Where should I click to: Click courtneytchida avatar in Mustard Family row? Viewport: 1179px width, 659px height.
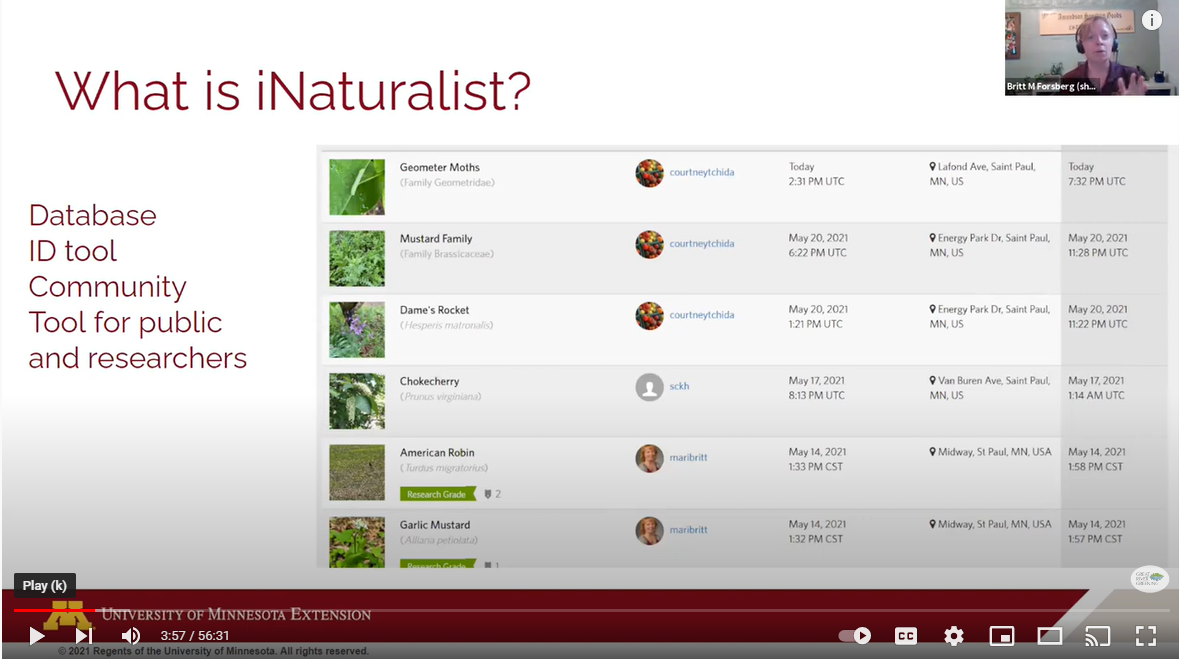[650, 244]
